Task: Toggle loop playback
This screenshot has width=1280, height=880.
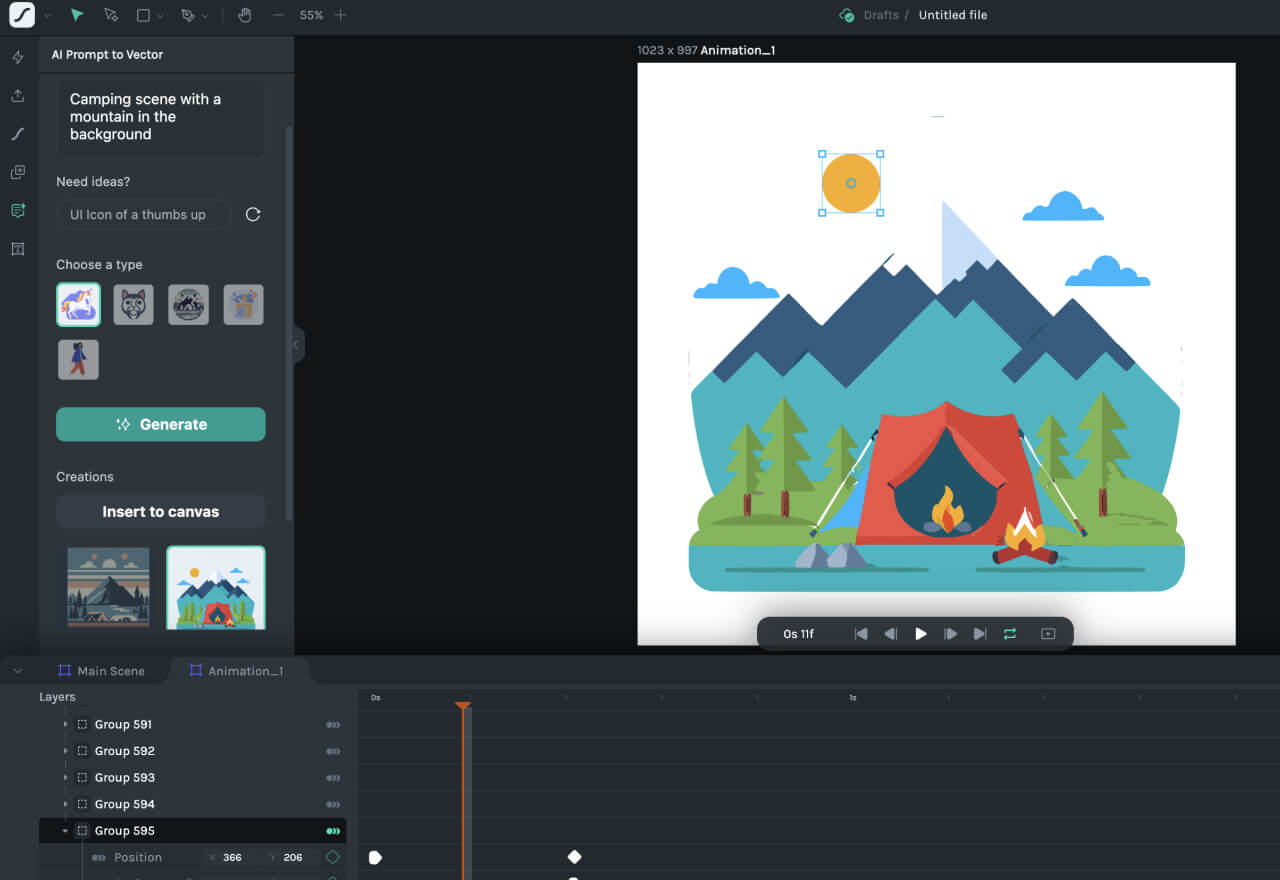Action: [1010, 634]
